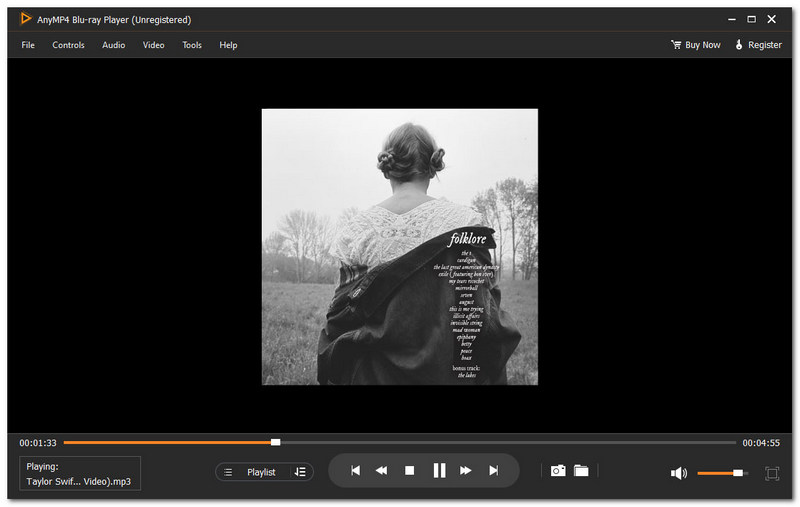Change playlist sort order icon
This screenshot has width=800, height=507.
[300, 472]
